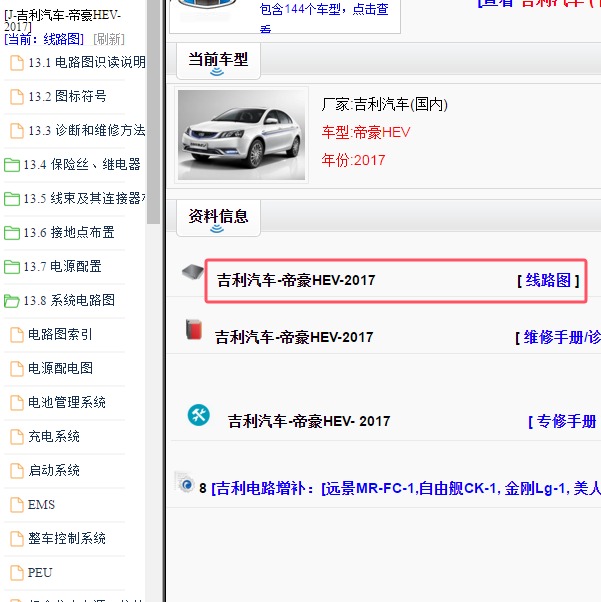
Task: Expand folder icon for 13.7 电源配置
Action: 12,267
